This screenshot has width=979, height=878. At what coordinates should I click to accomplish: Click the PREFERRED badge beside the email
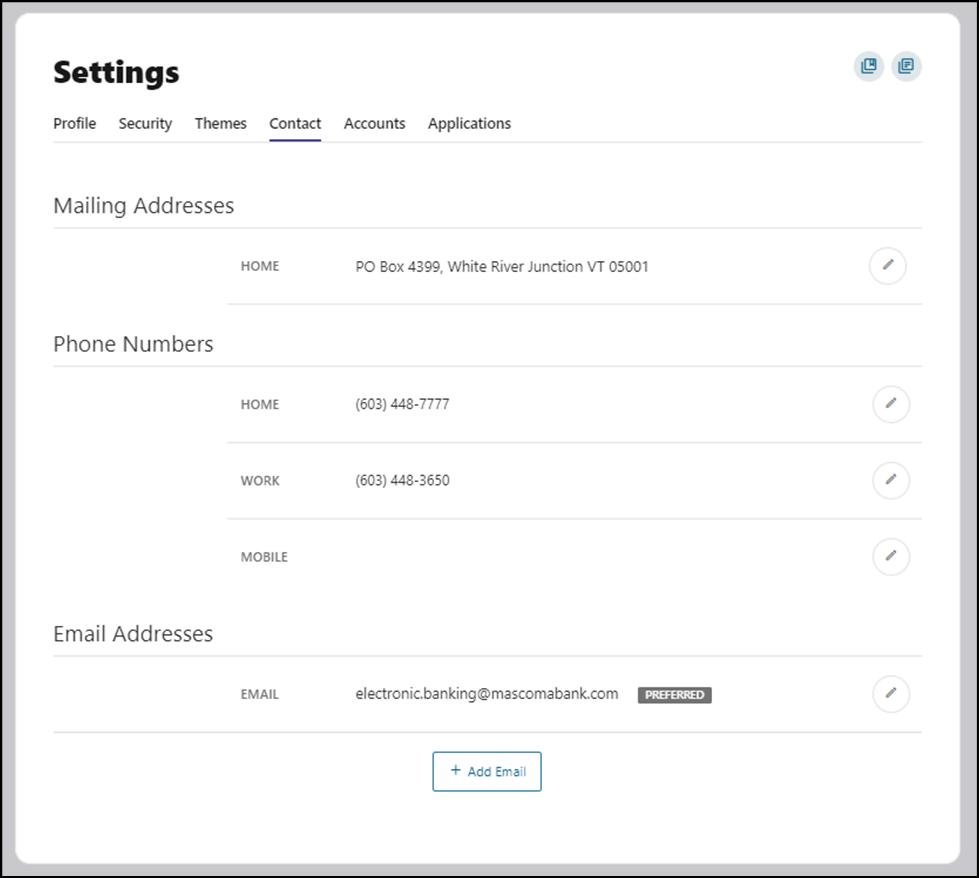[x=675, y=695]
